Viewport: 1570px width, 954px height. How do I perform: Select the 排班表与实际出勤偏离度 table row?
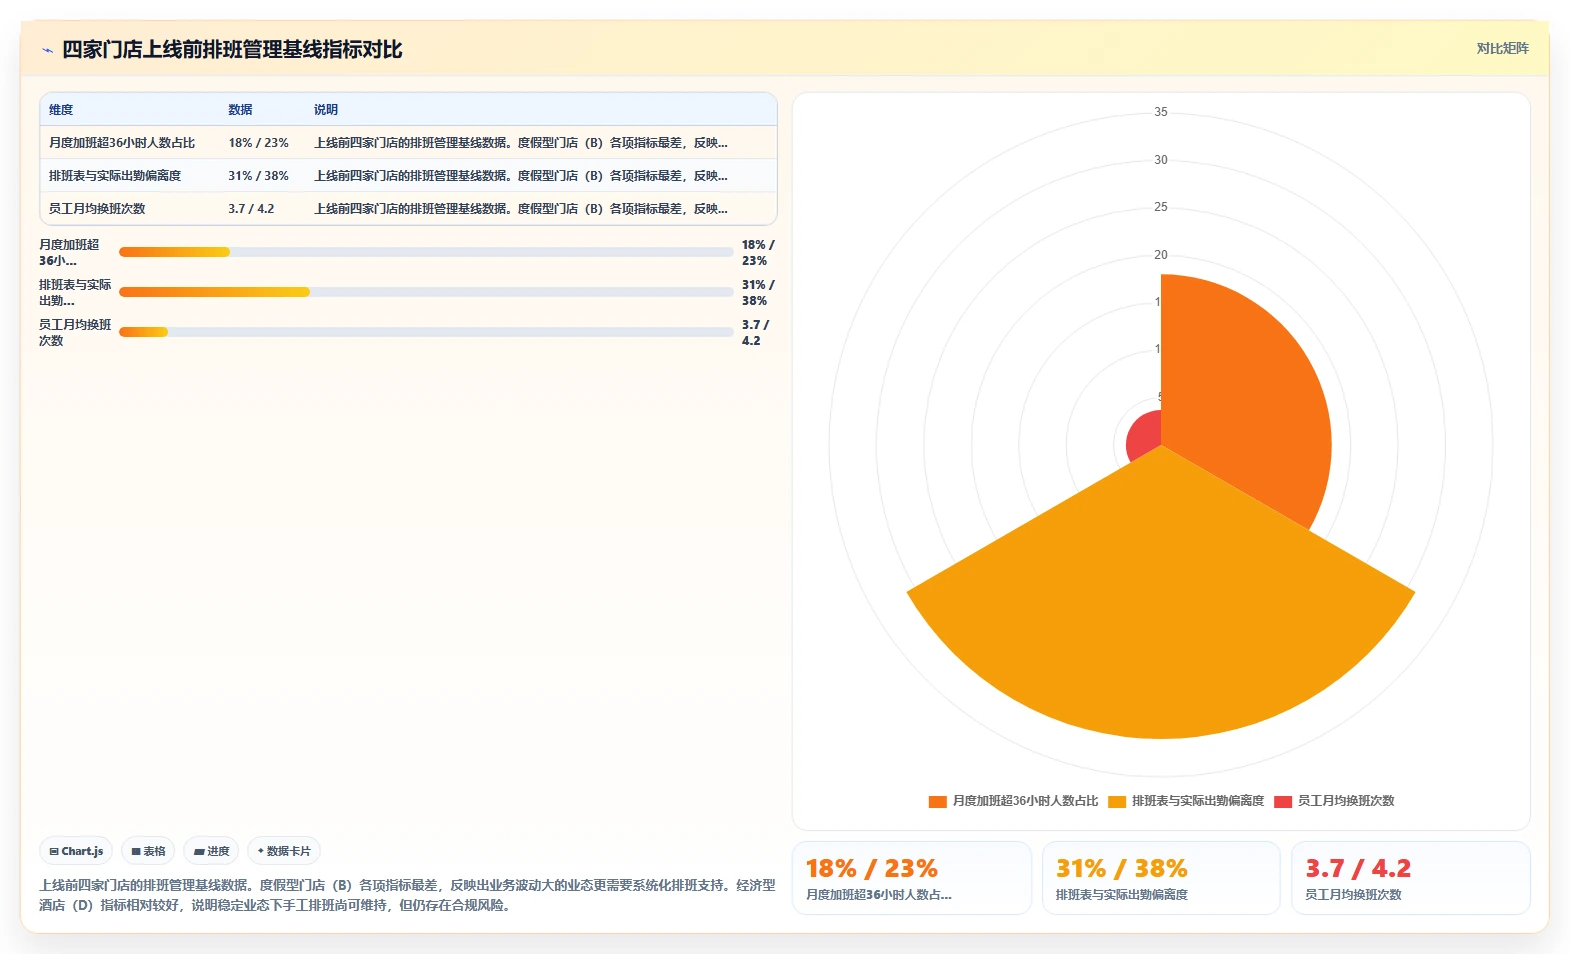[408, 175]
